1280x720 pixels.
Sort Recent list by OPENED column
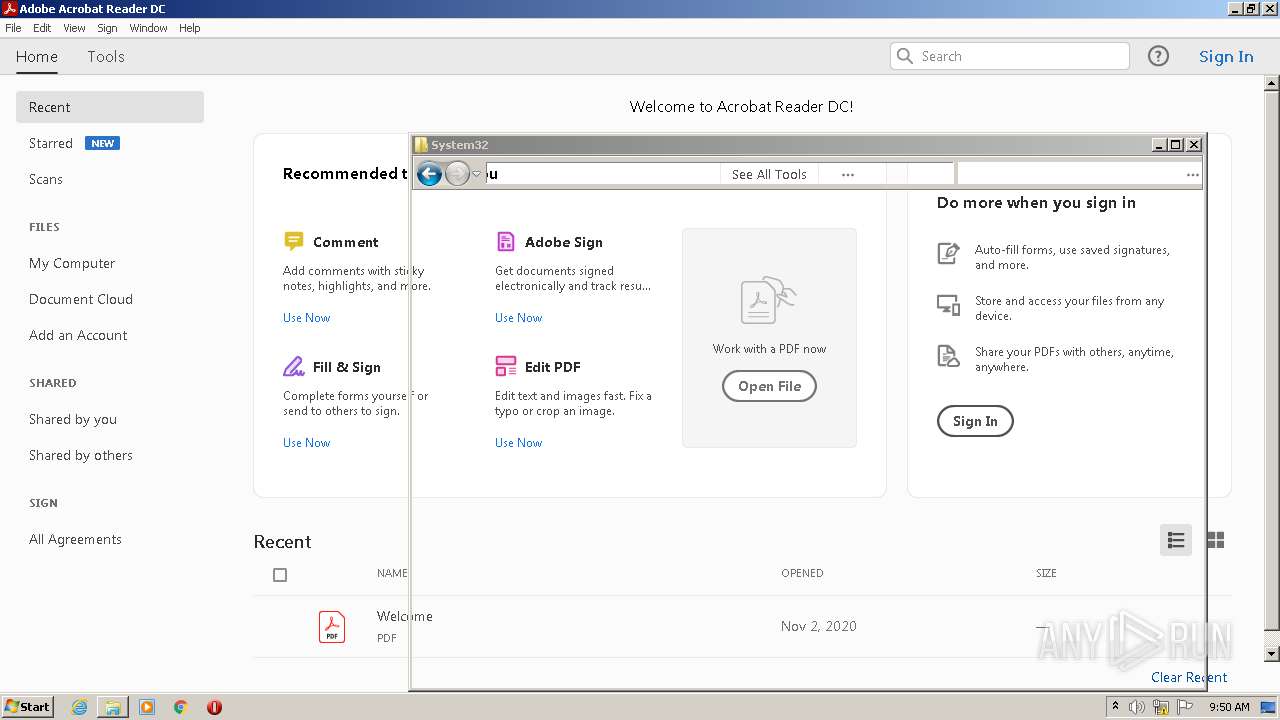(x=802, y=573)
